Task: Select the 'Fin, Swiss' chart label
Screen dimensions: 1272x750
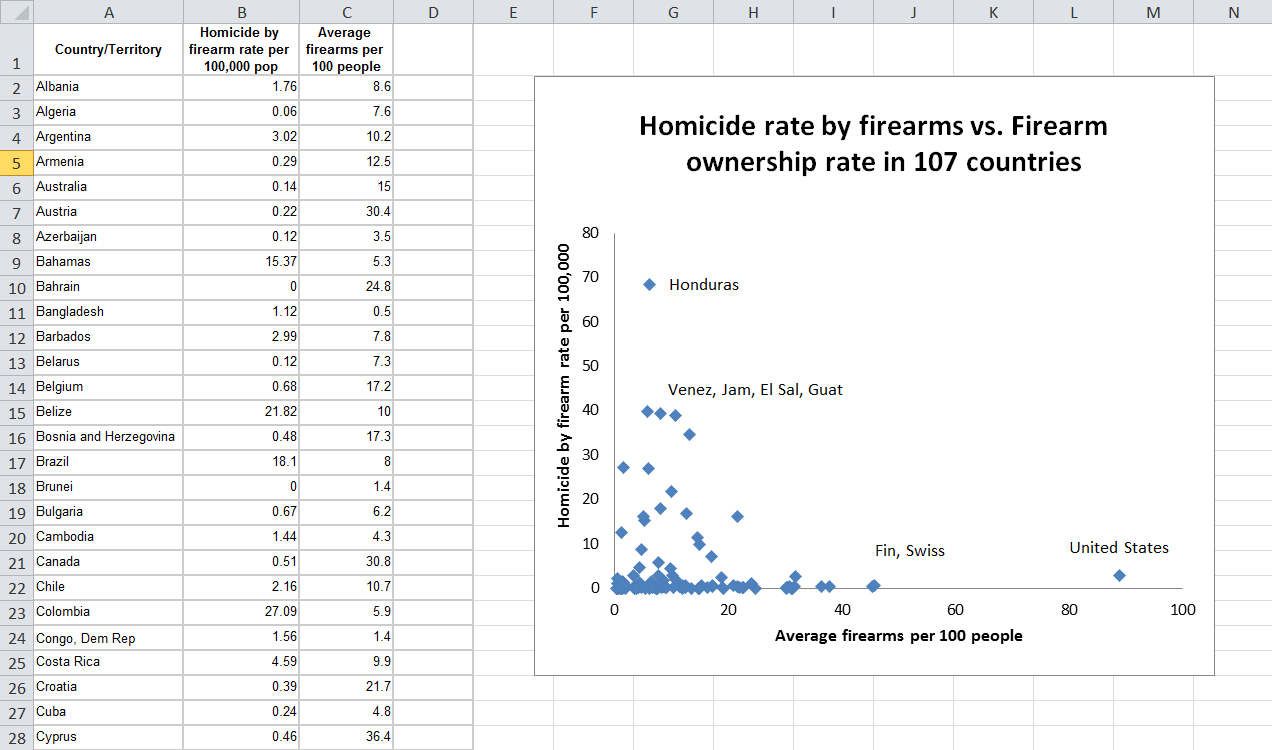Action: point(909,551)
